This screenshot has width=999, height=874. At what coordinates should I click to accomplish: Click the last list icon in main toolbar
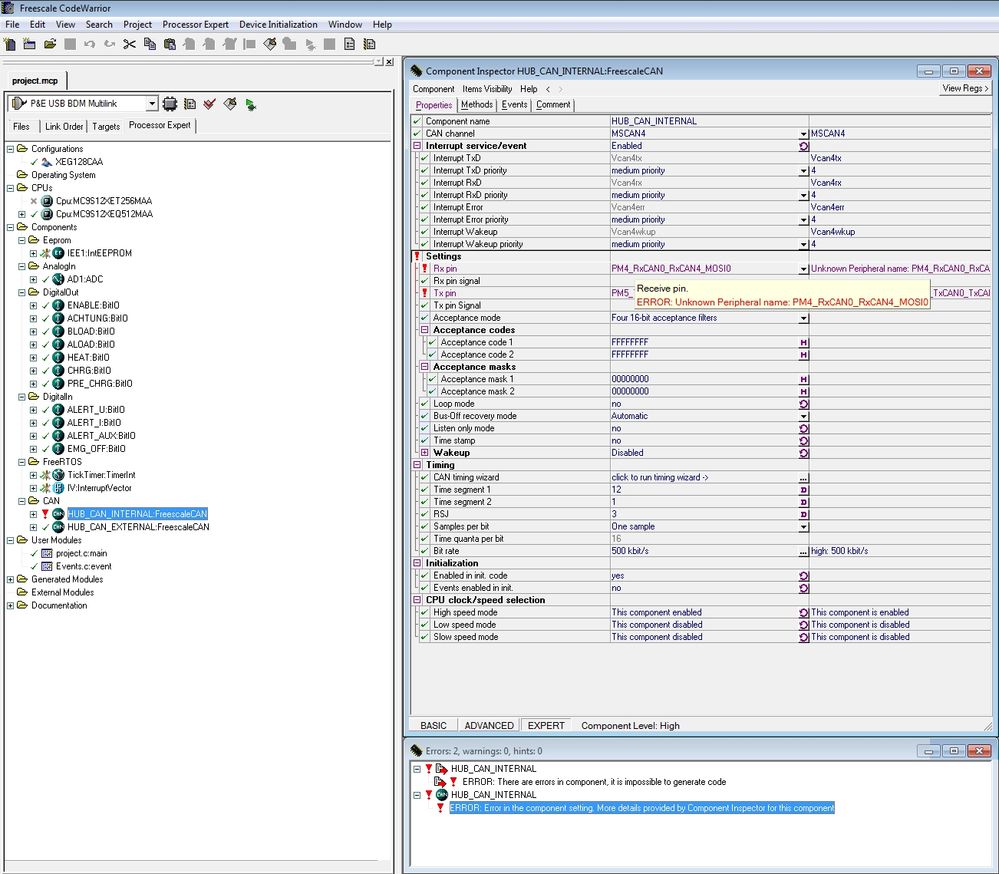tap(369, 44)
